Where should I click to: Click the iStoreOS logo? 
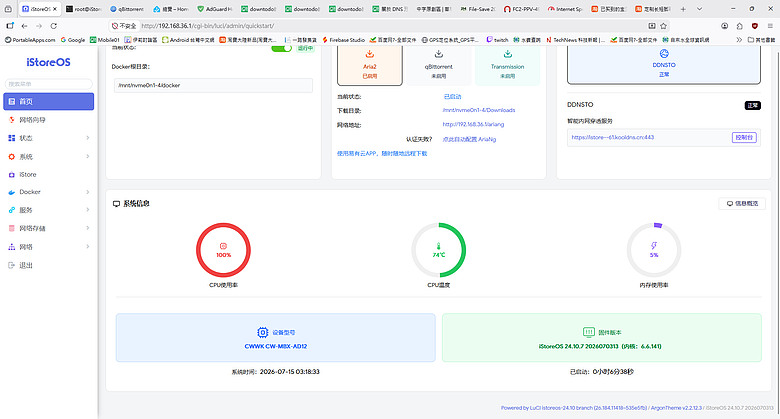pos(48,62)
